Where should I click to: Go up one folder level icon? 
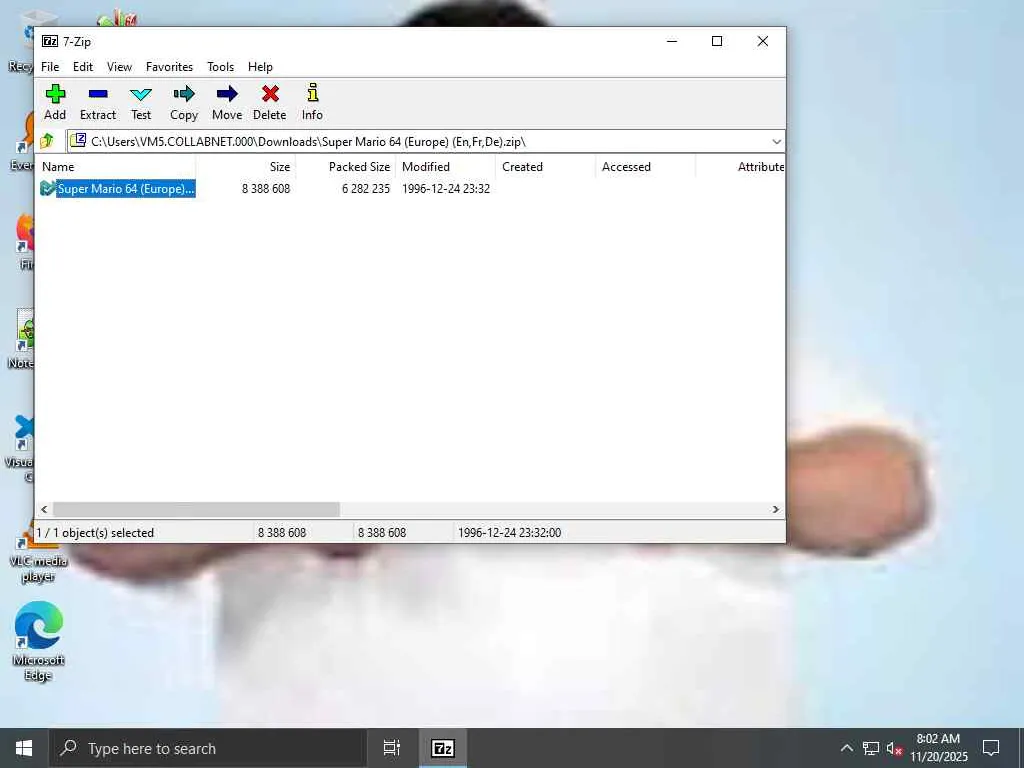click(x=47, y=141)
